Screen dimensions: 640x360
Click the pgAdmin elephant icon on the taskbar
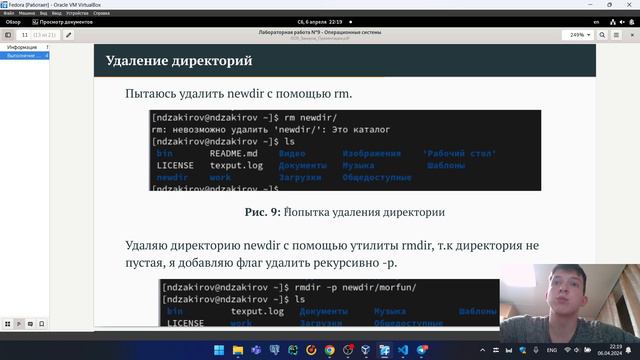coord(275,350)
